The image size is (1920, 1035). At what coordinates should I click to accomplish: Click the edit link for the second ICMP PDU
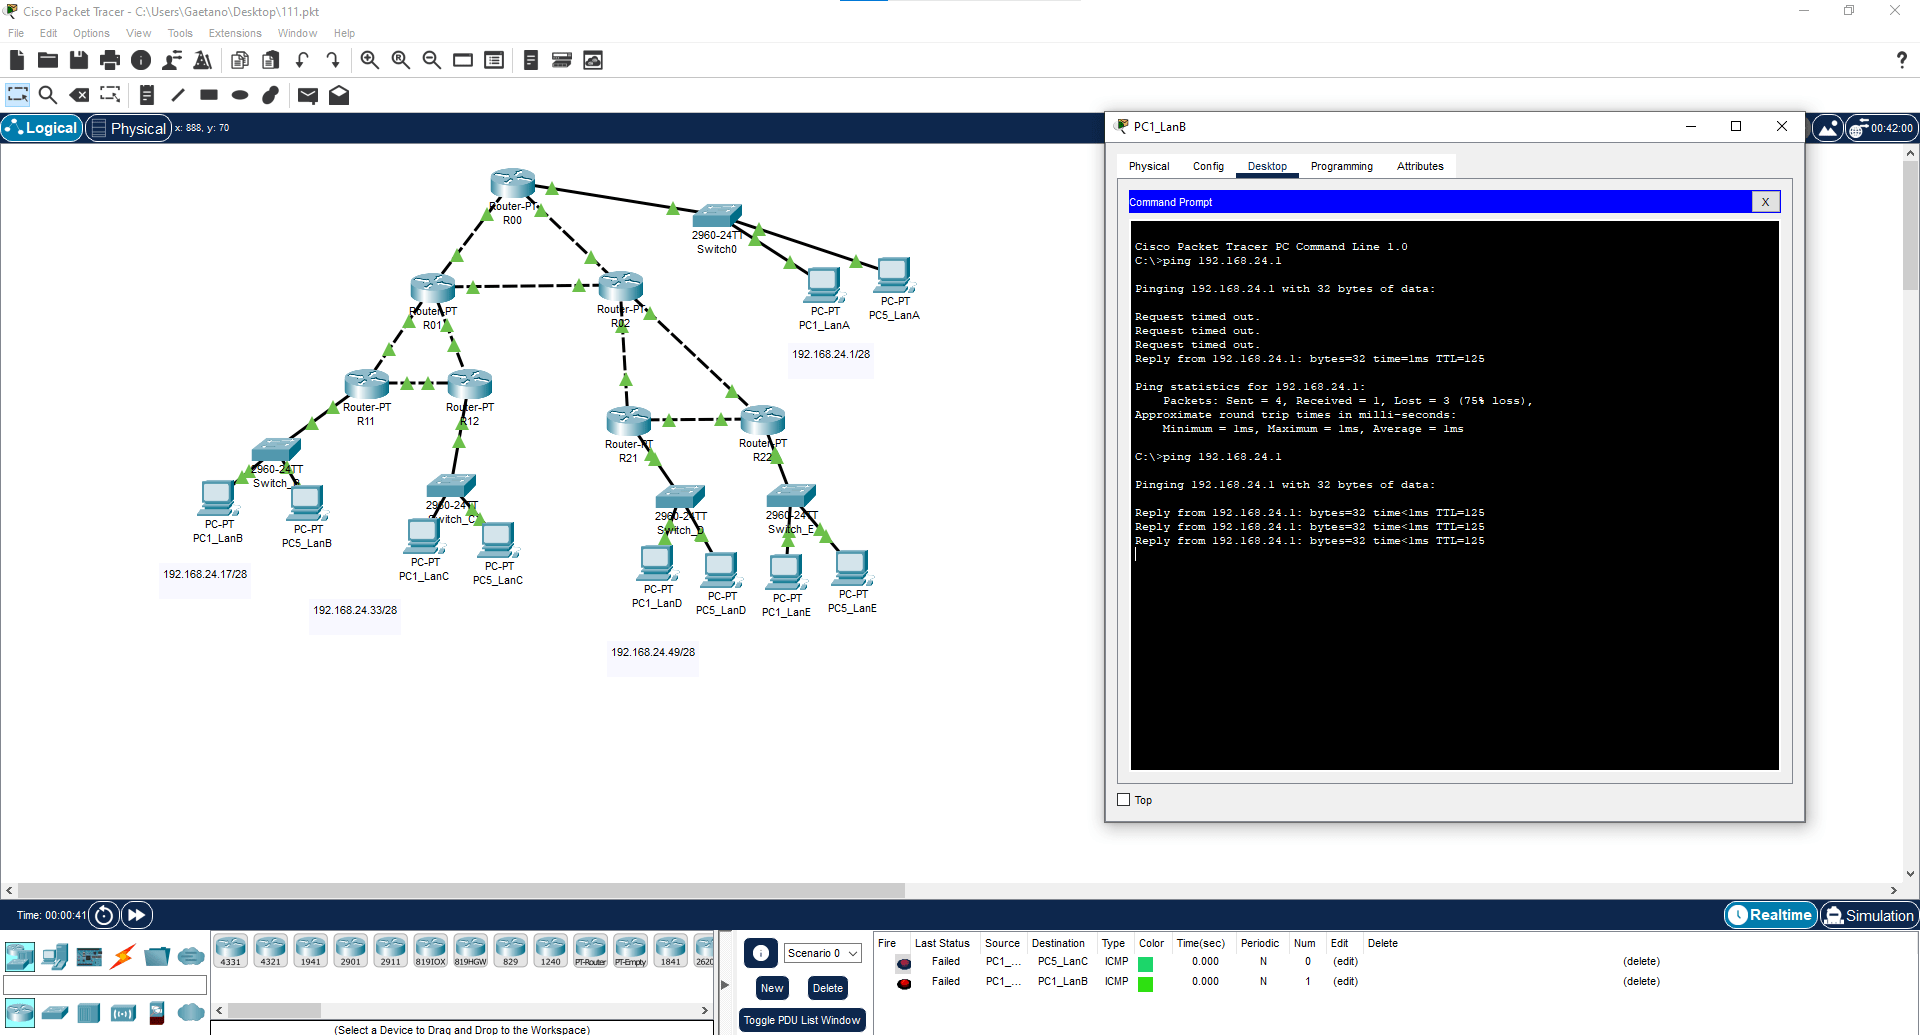1345,981
